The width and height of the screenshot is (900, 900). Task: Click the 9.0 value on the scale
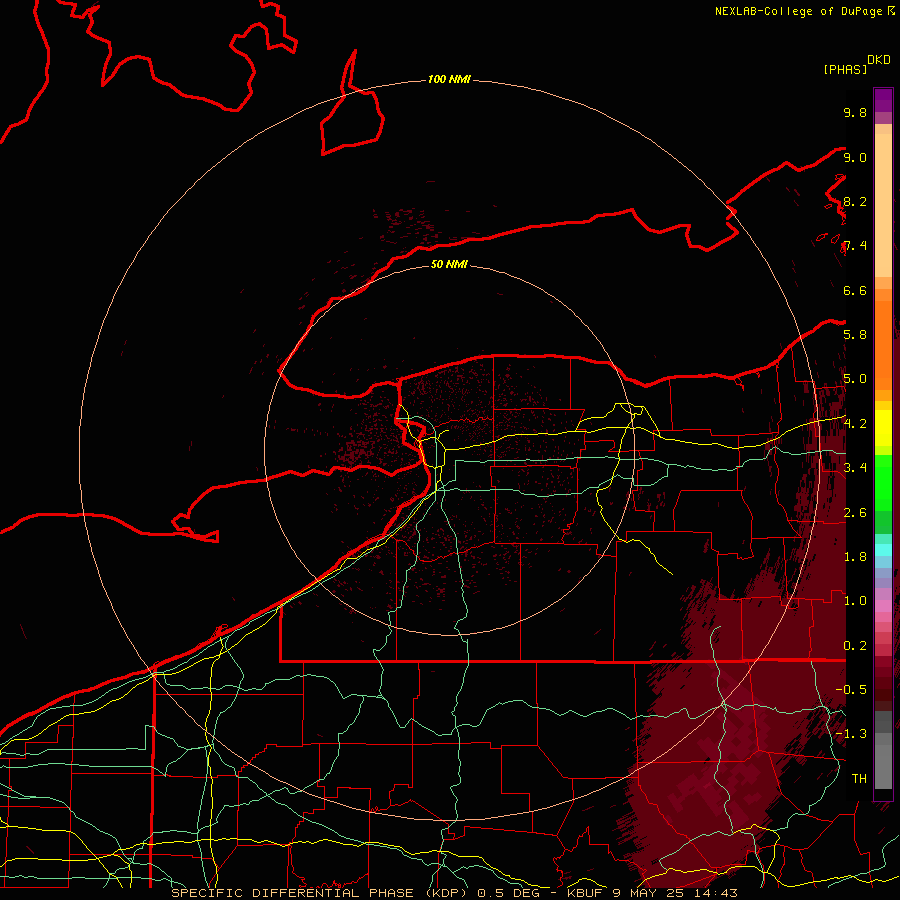855,157
